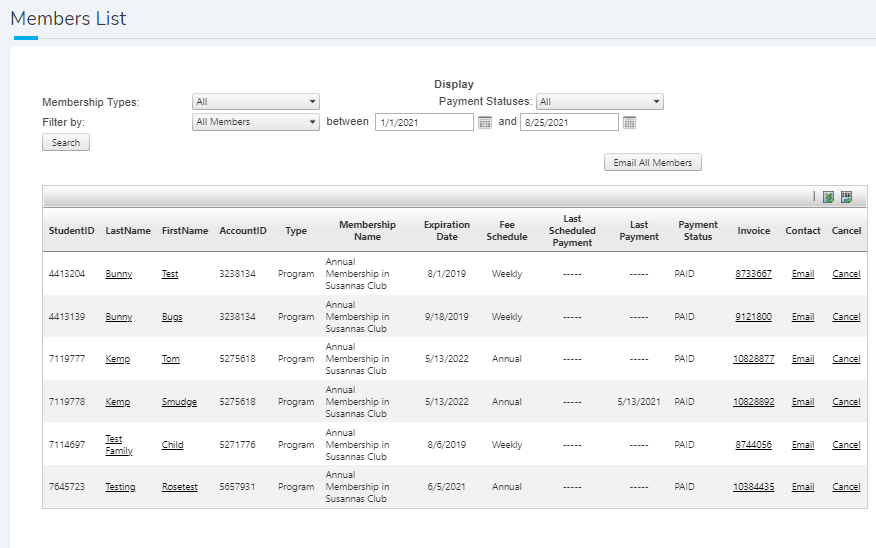Open invoice 10828892
Image resolution: width=876 pixels, height=548 pixels.
(x=754, y=402)
